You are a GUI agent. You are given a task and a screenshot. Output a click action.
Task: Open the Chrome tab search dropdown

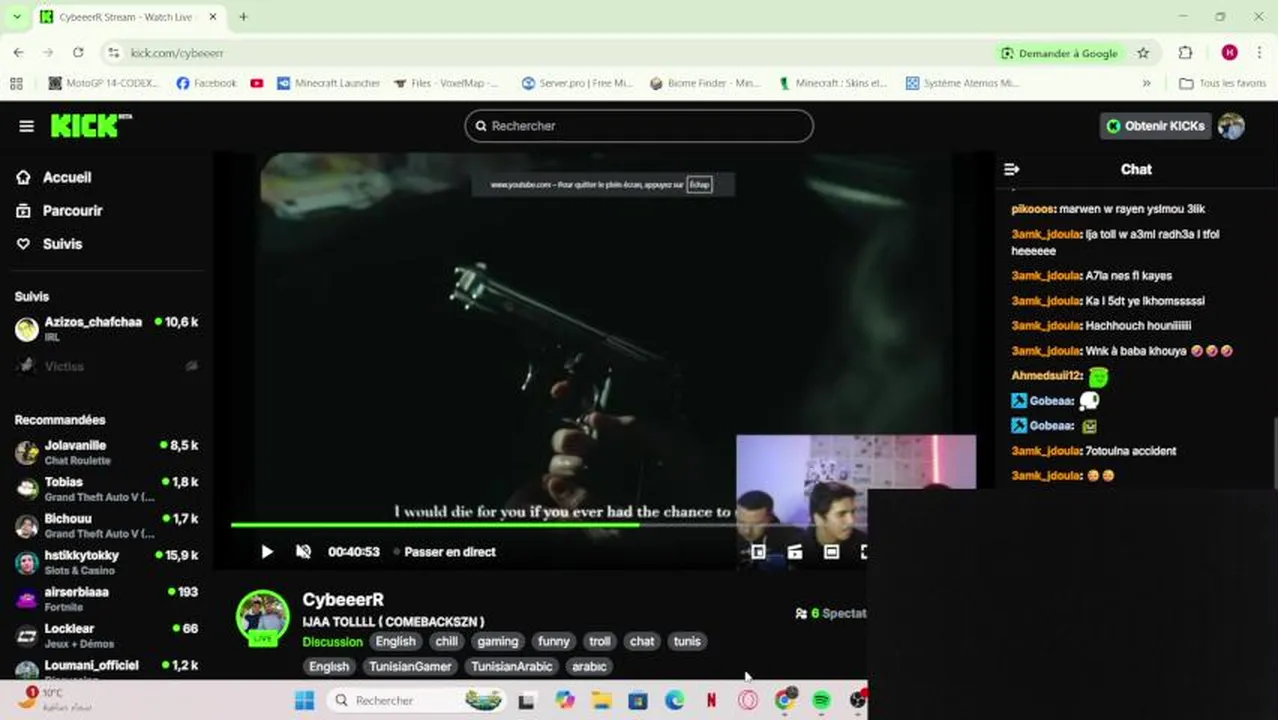point(16,17)
